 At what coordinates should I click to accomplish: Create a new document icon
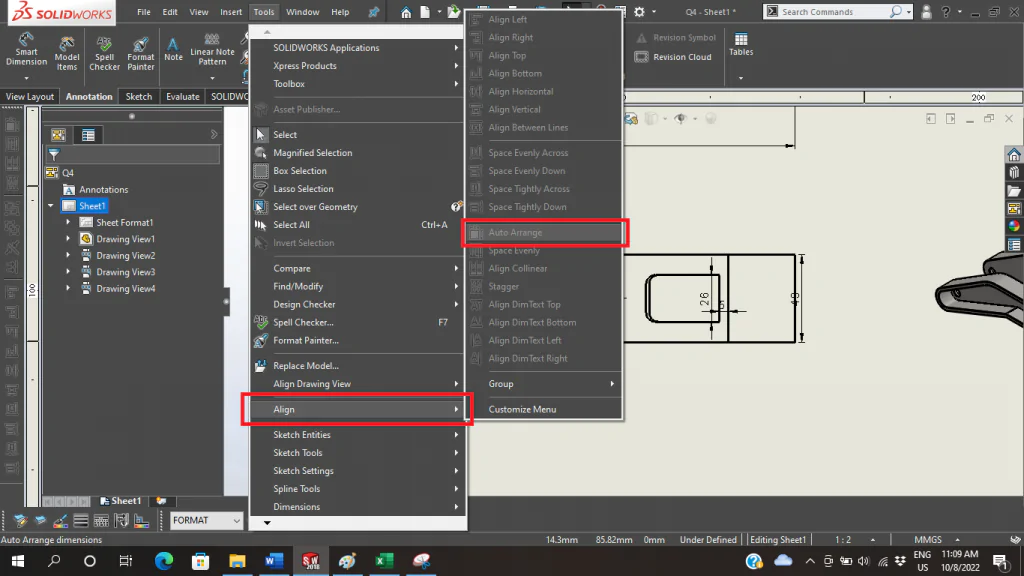click(425, 12)
